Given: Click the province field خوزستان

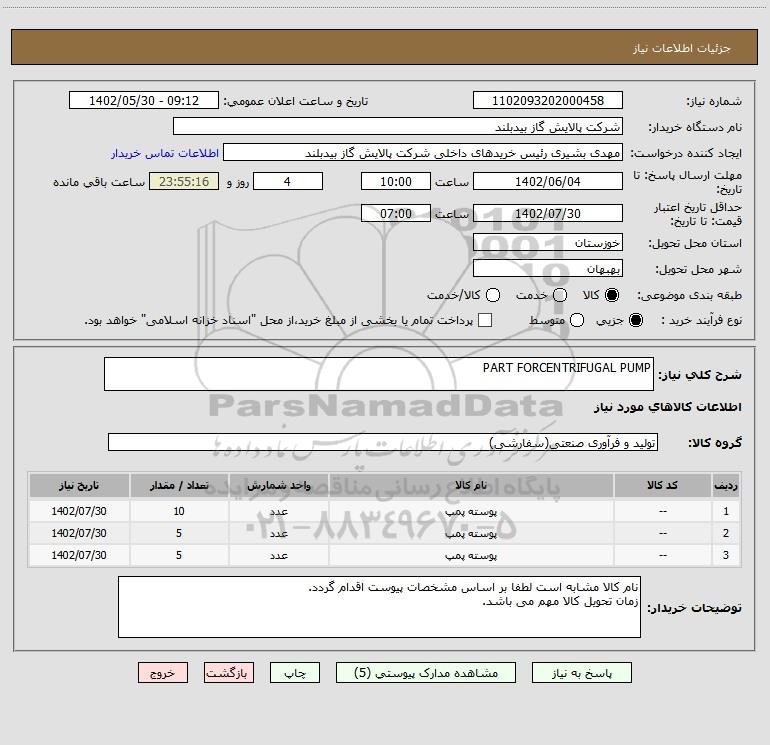Looking at the screenshot, I should tap(548, 242).
